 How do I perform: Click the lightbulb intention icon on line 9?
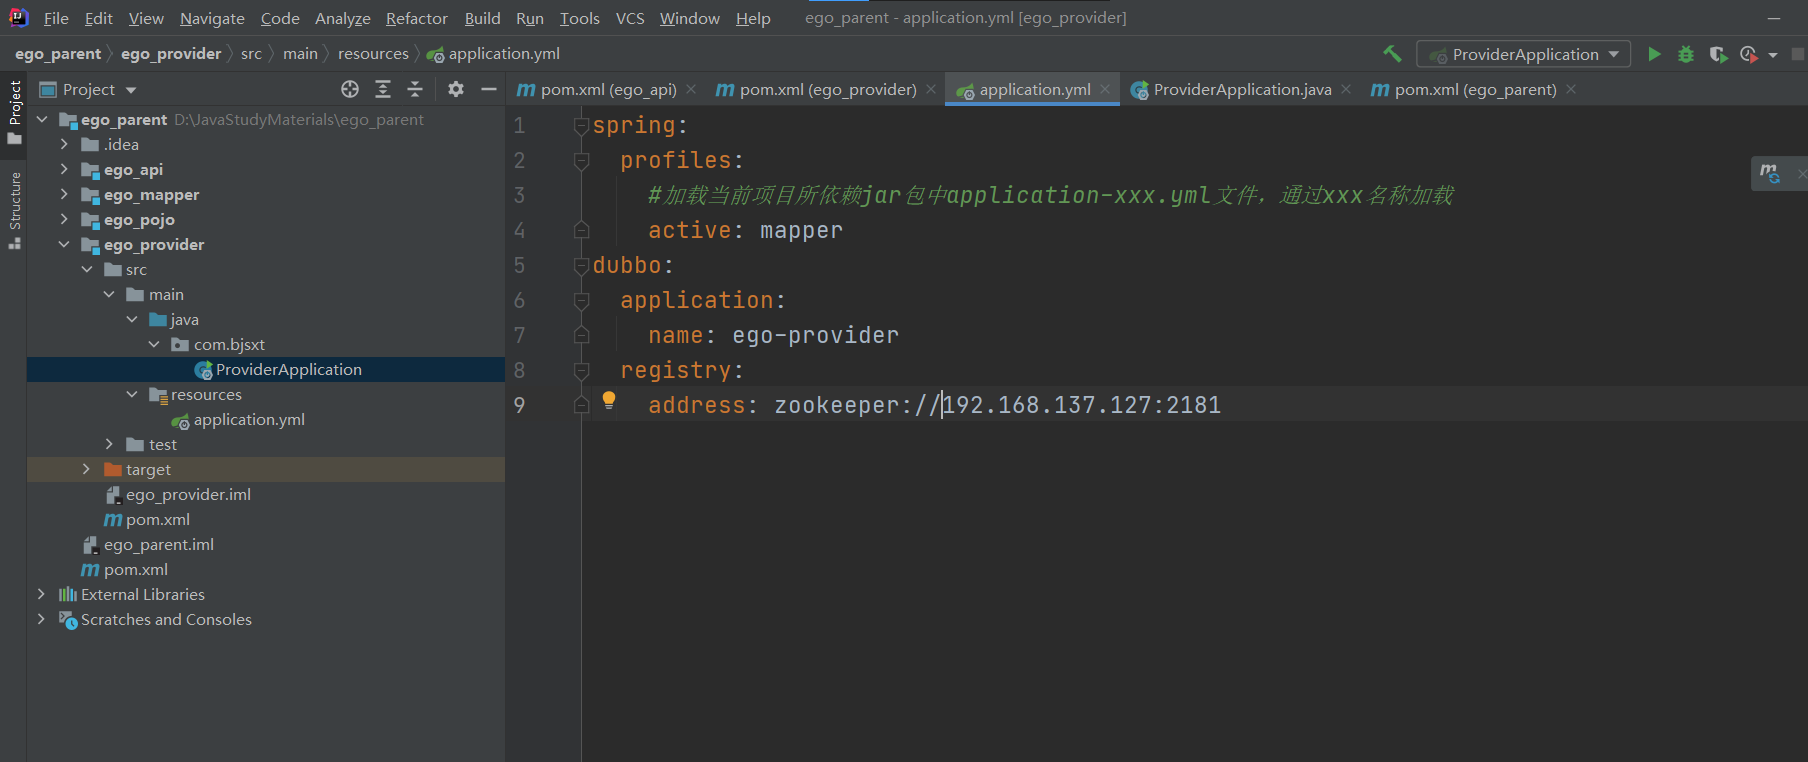tap(609, 401)
